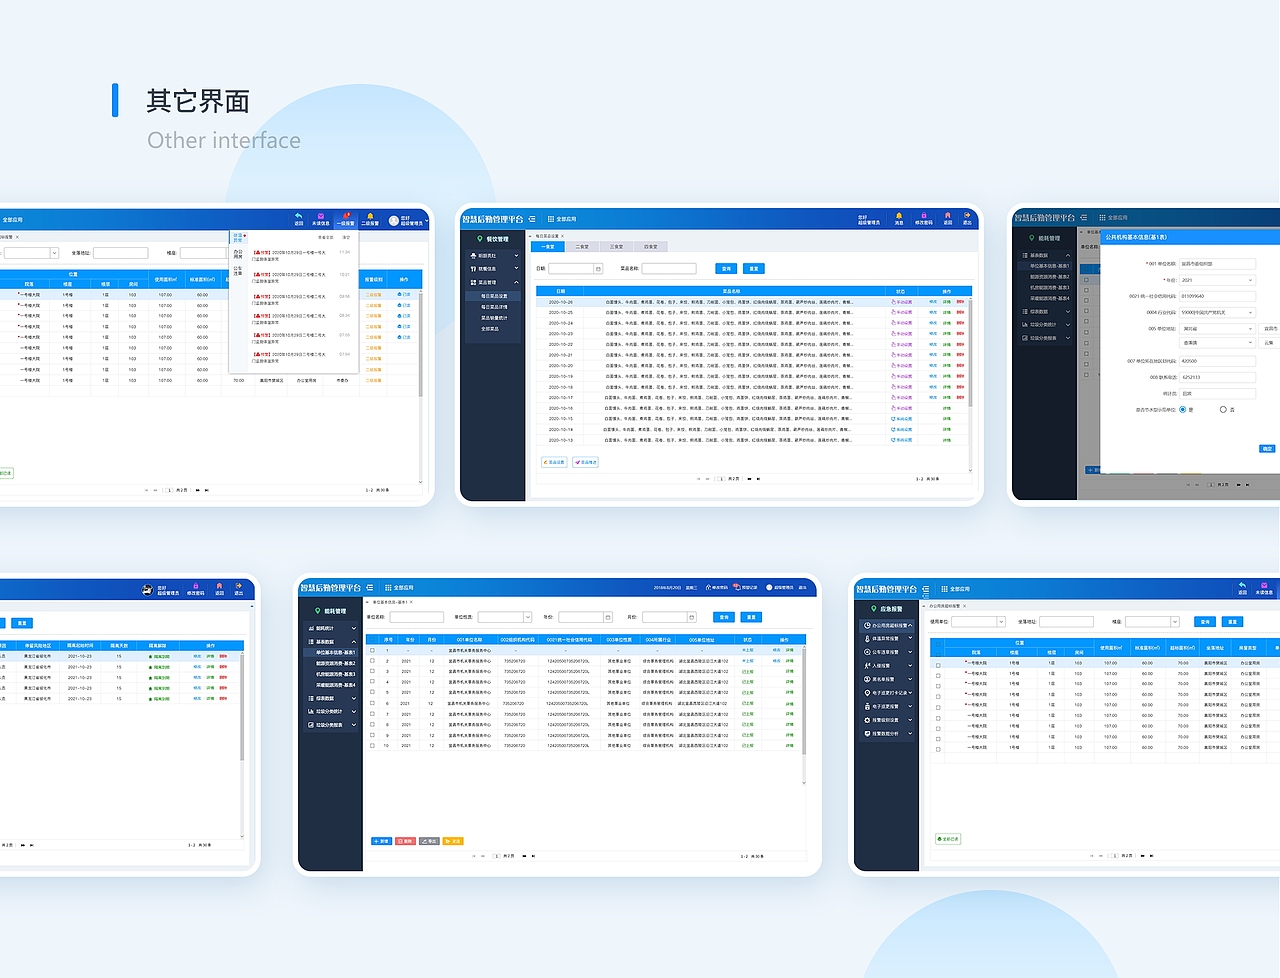Screen dimensions: 1280x978
Task: Click the 二级报警 bell icon in the top-left window
Action: 370,217
